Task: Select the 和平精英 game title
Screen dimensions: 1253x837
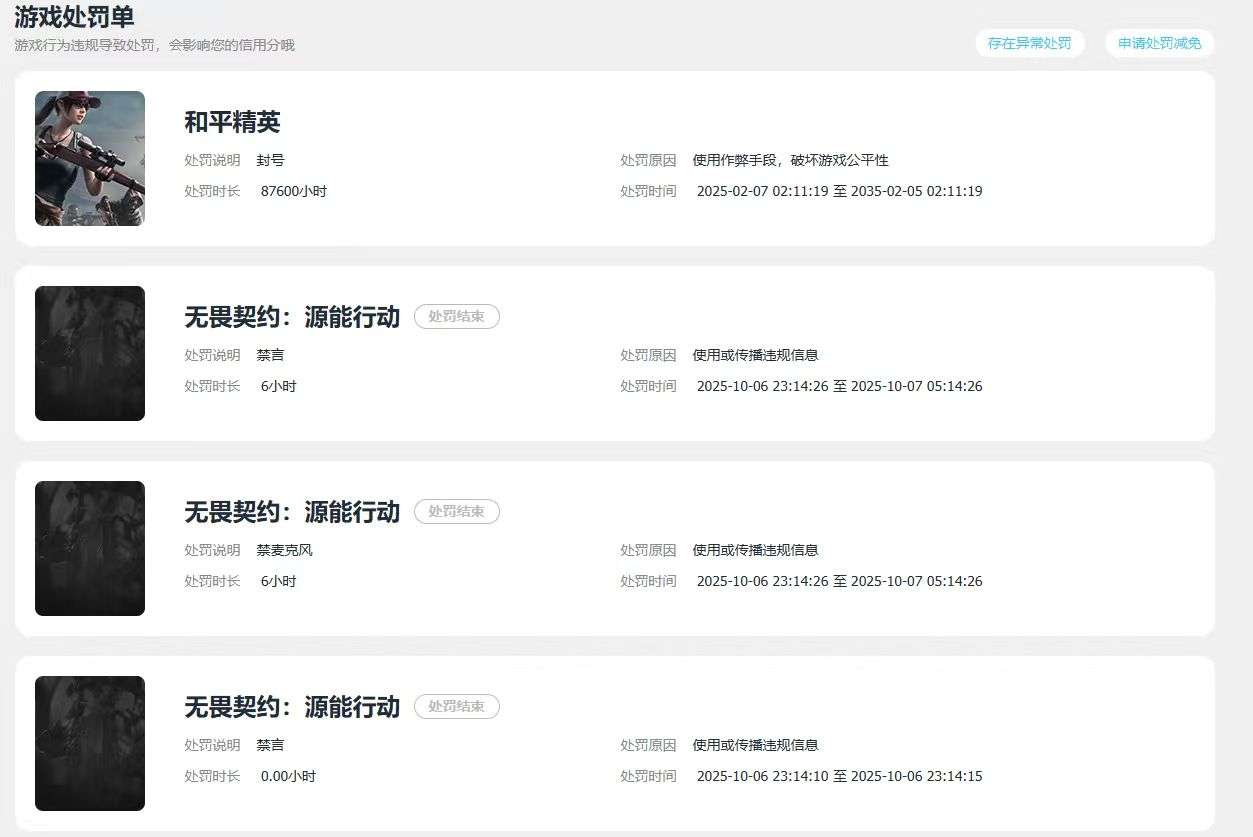Action: 232,122
